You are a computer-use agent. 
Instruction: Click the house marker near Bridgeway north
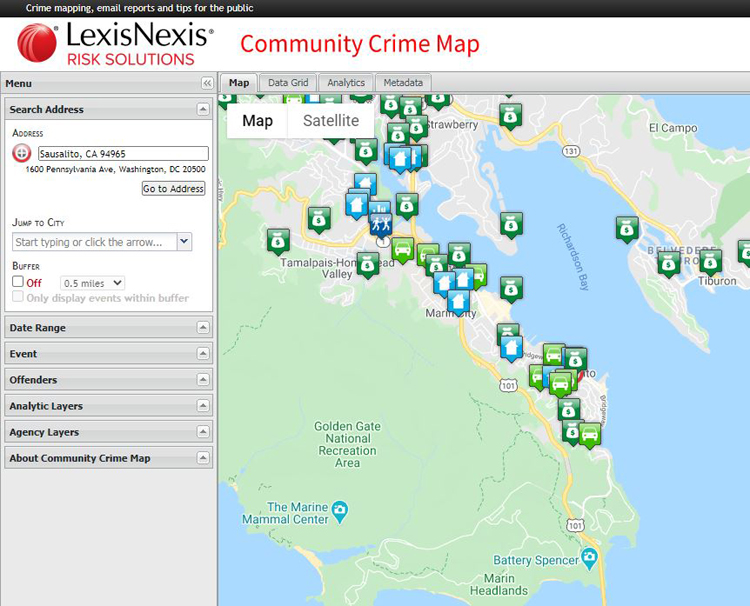[511, 347]
